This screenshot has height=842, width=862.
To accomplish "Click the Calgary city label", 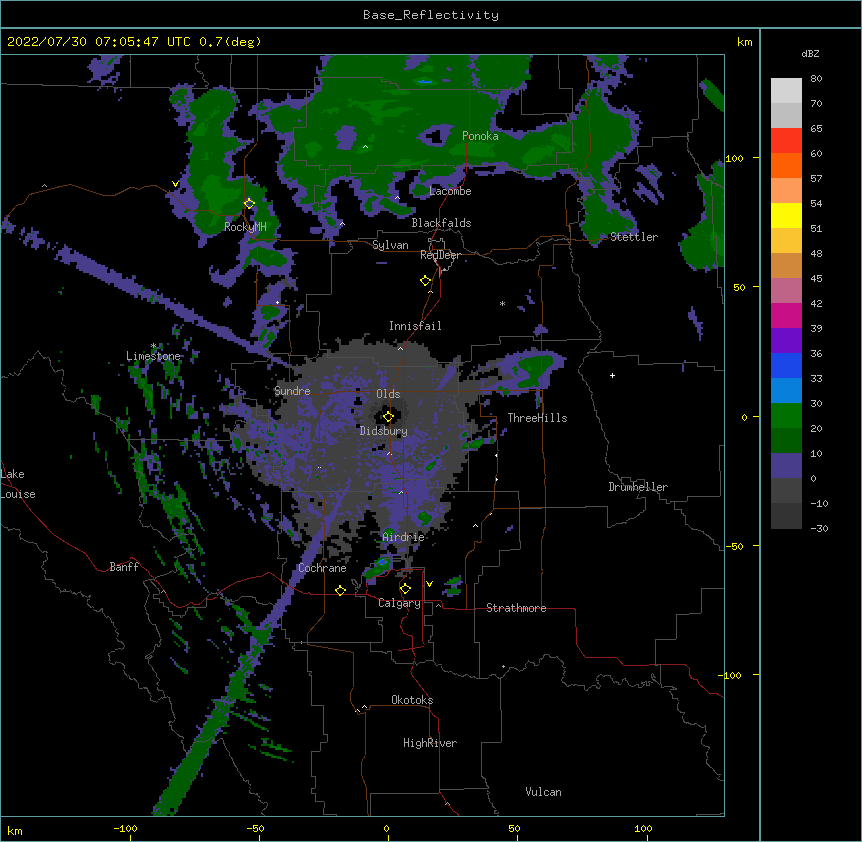I will click(399, 603).
